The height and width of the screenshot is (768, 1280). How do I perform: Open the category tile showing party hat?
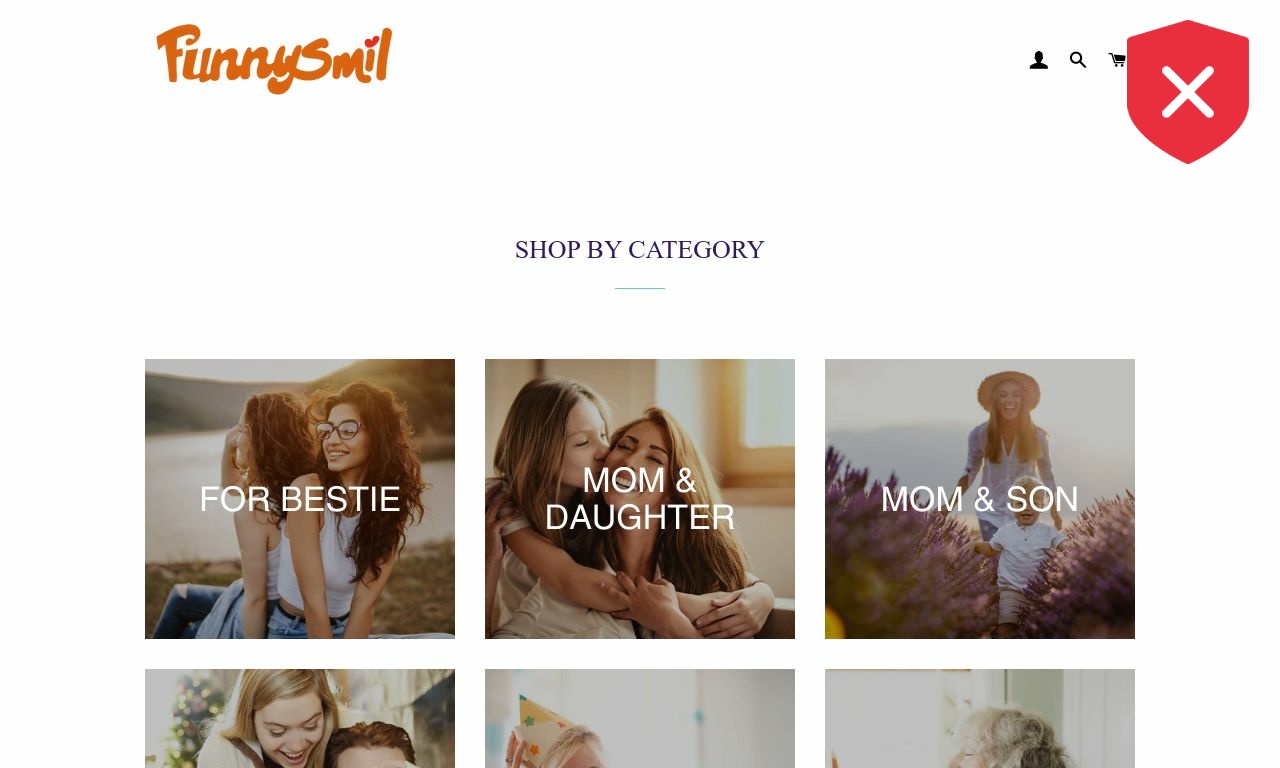[x=640, y=718]
